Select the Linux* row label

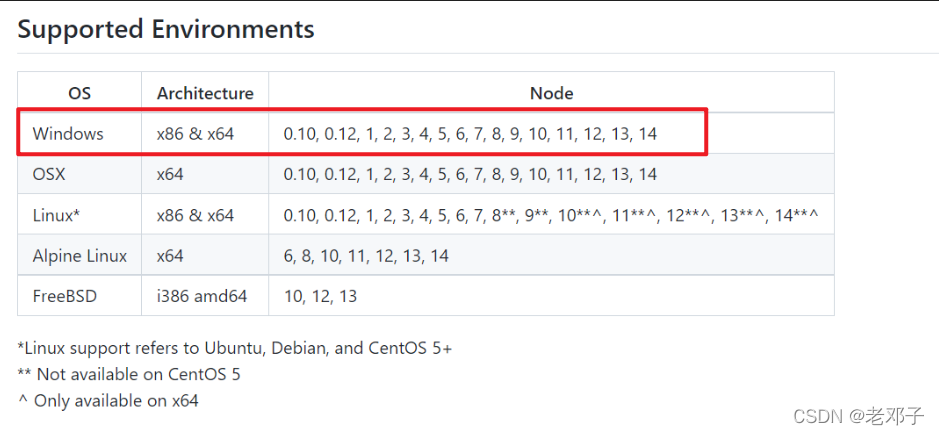tap(57, 215)
